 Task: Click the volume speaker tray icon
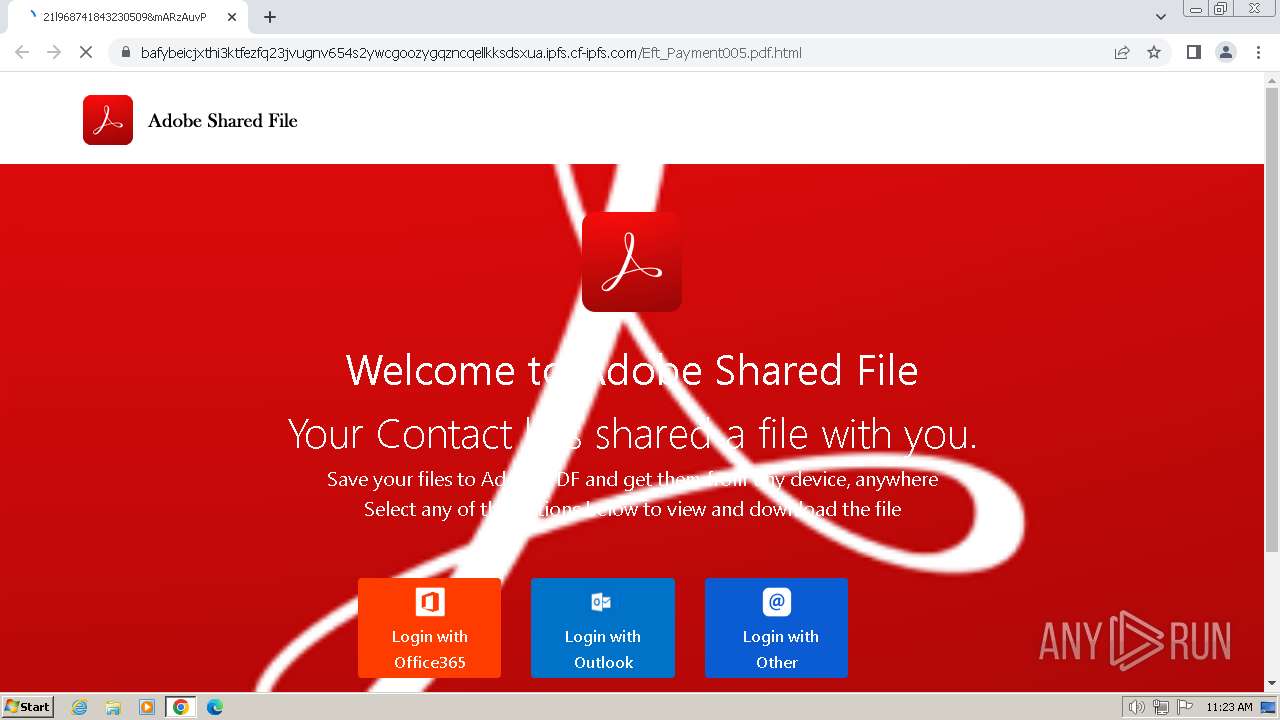click(x=1137, y=707)
